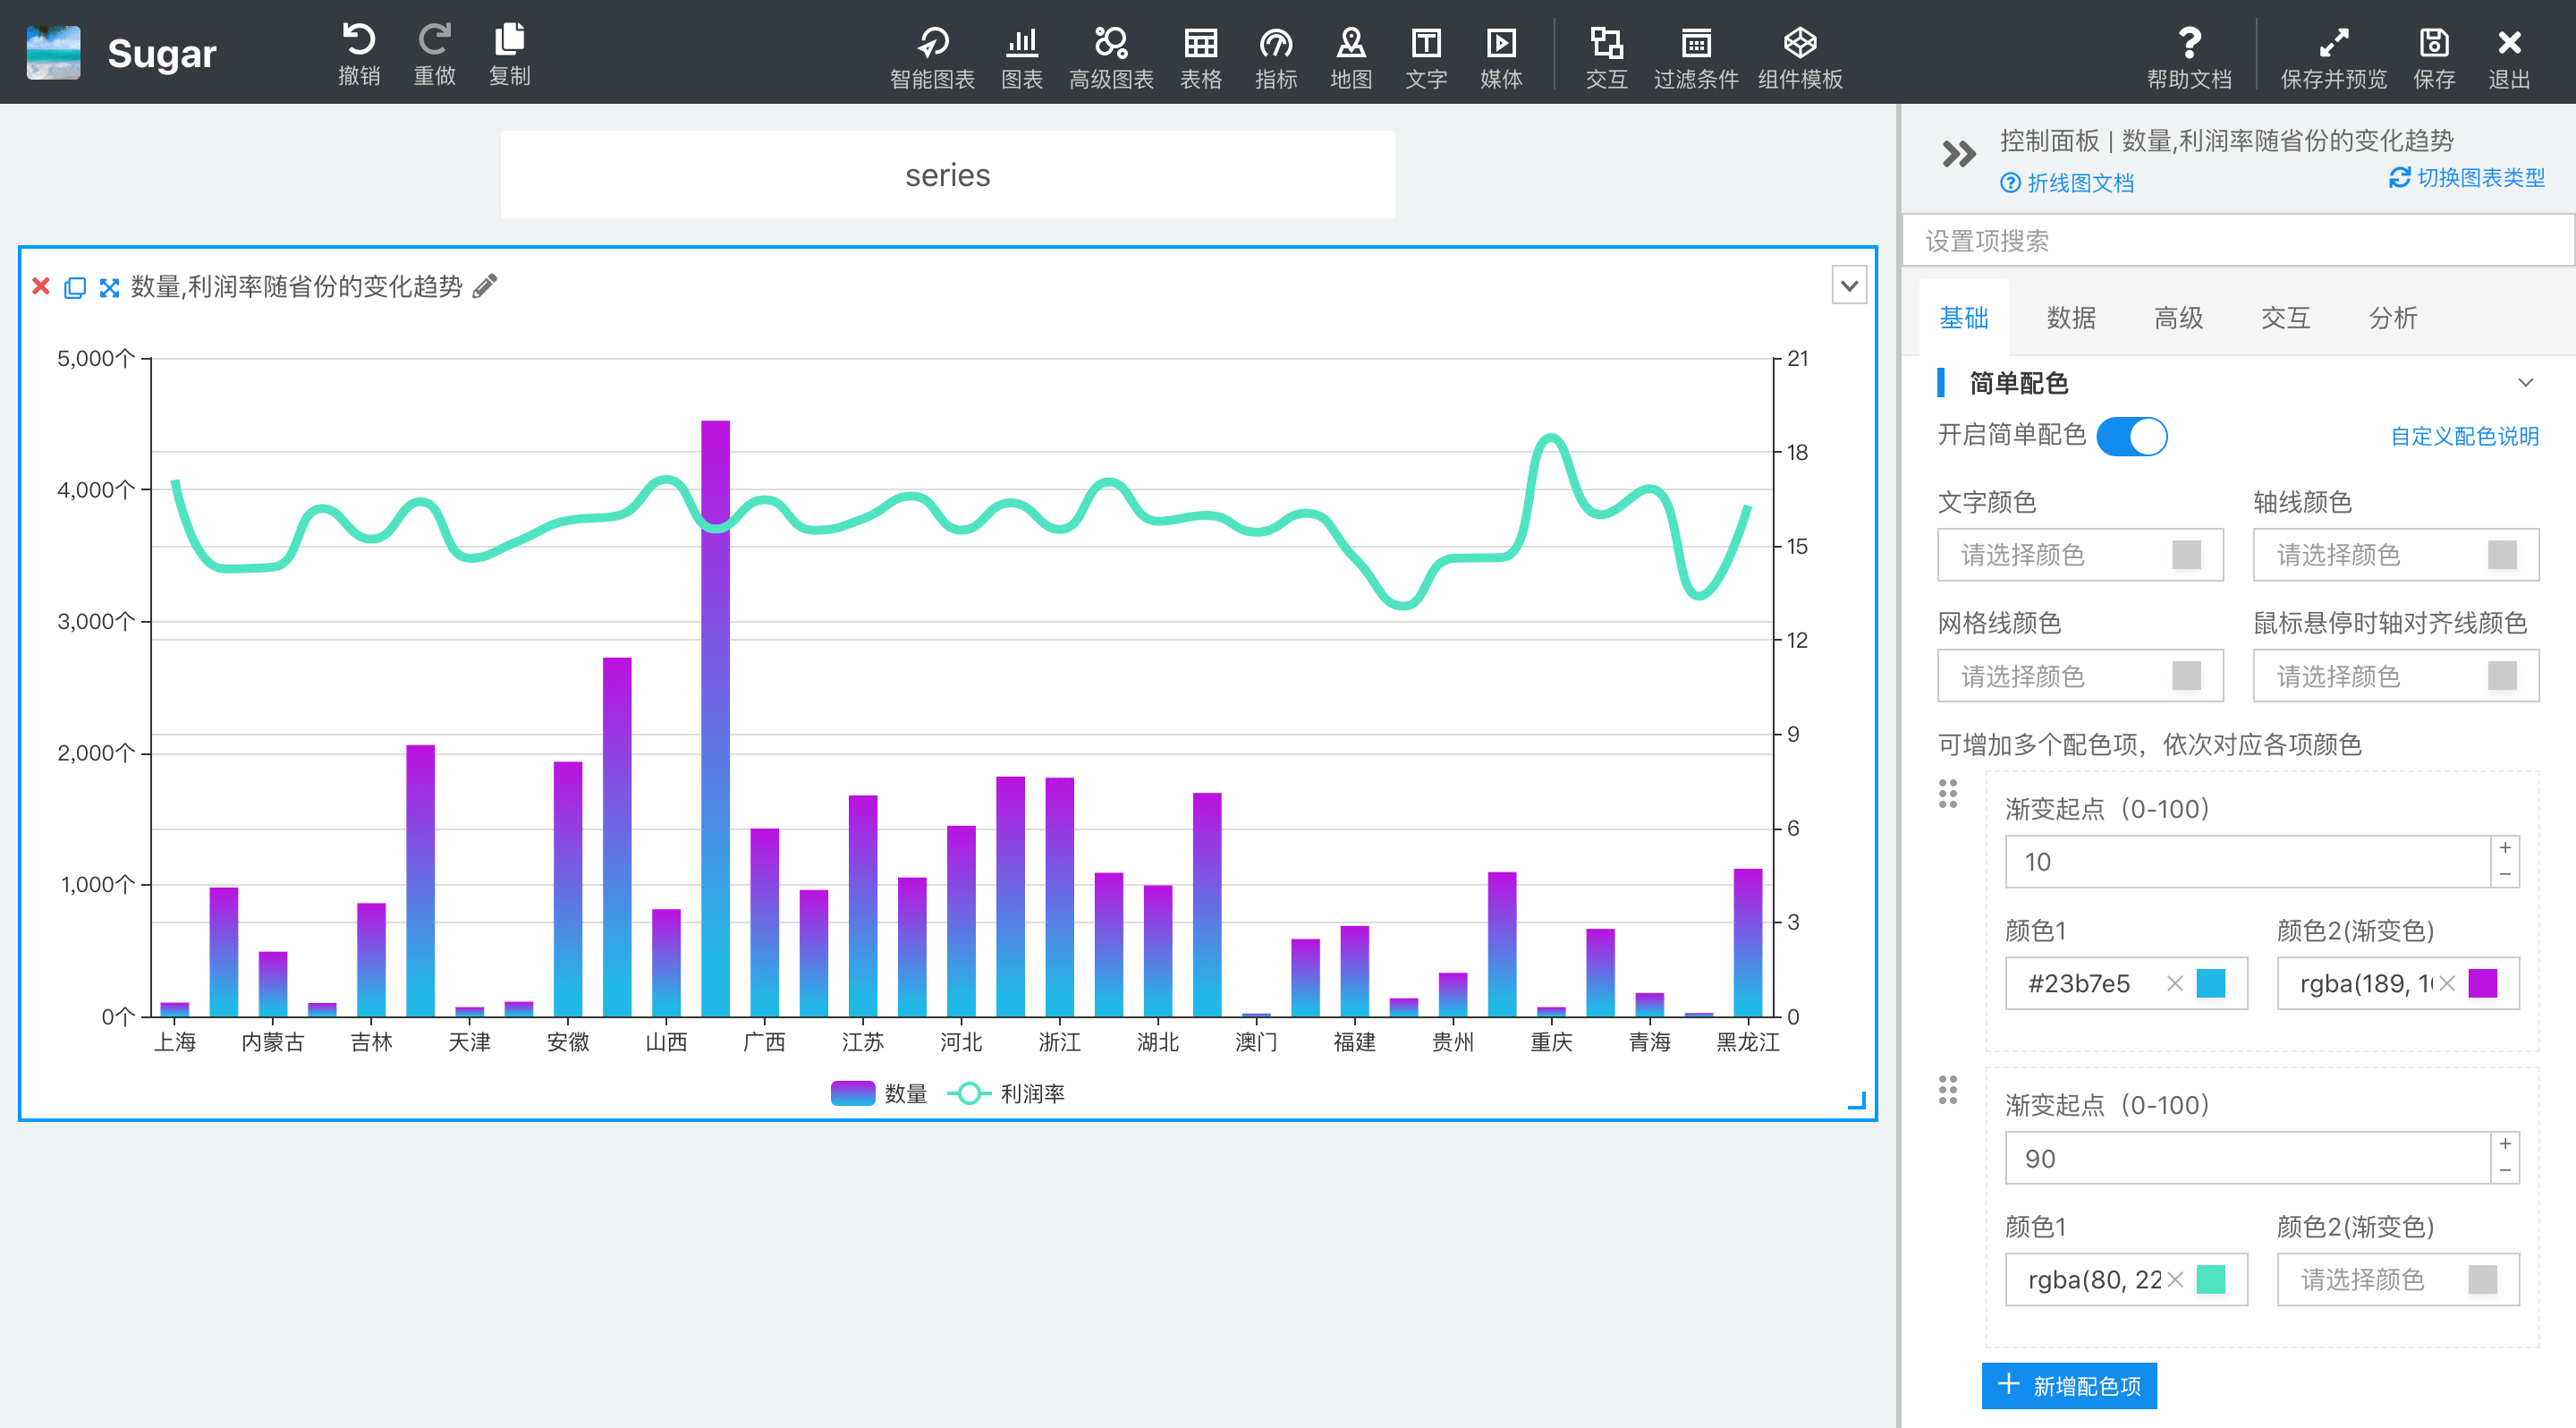This screenshot has width=2576, height=1428.
Task: Open the chart's top-right dropdown arrow
Action: [1849, 286]
